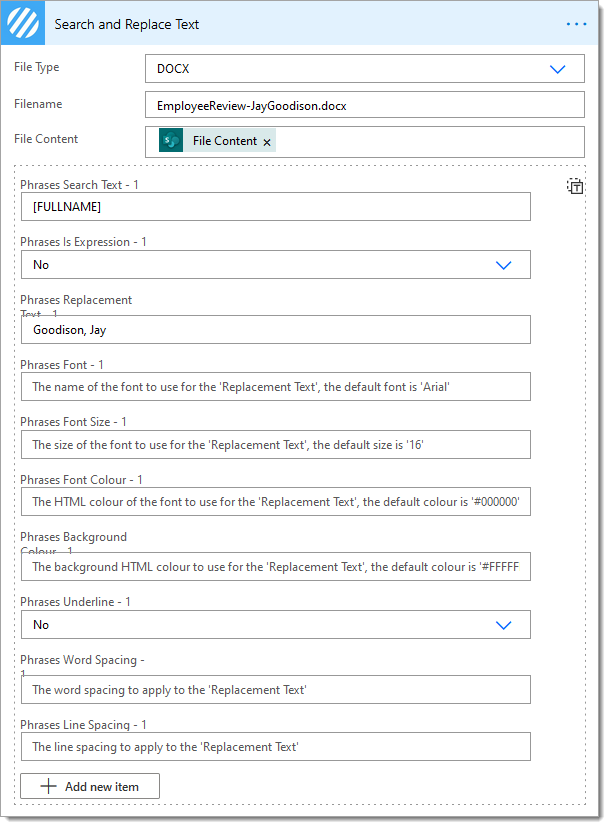Click the Phrases Font Size field

[x=275, y=445]
